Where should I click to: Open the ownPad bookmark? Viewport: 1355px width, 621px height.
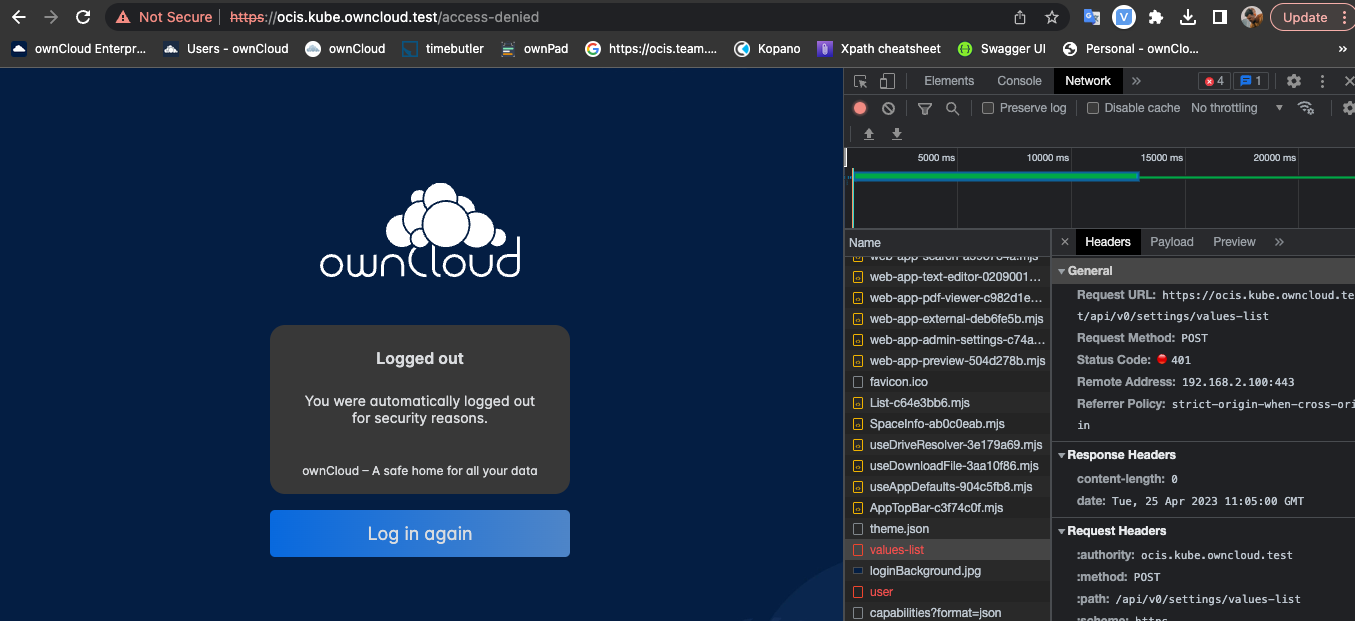click(535, 48)
